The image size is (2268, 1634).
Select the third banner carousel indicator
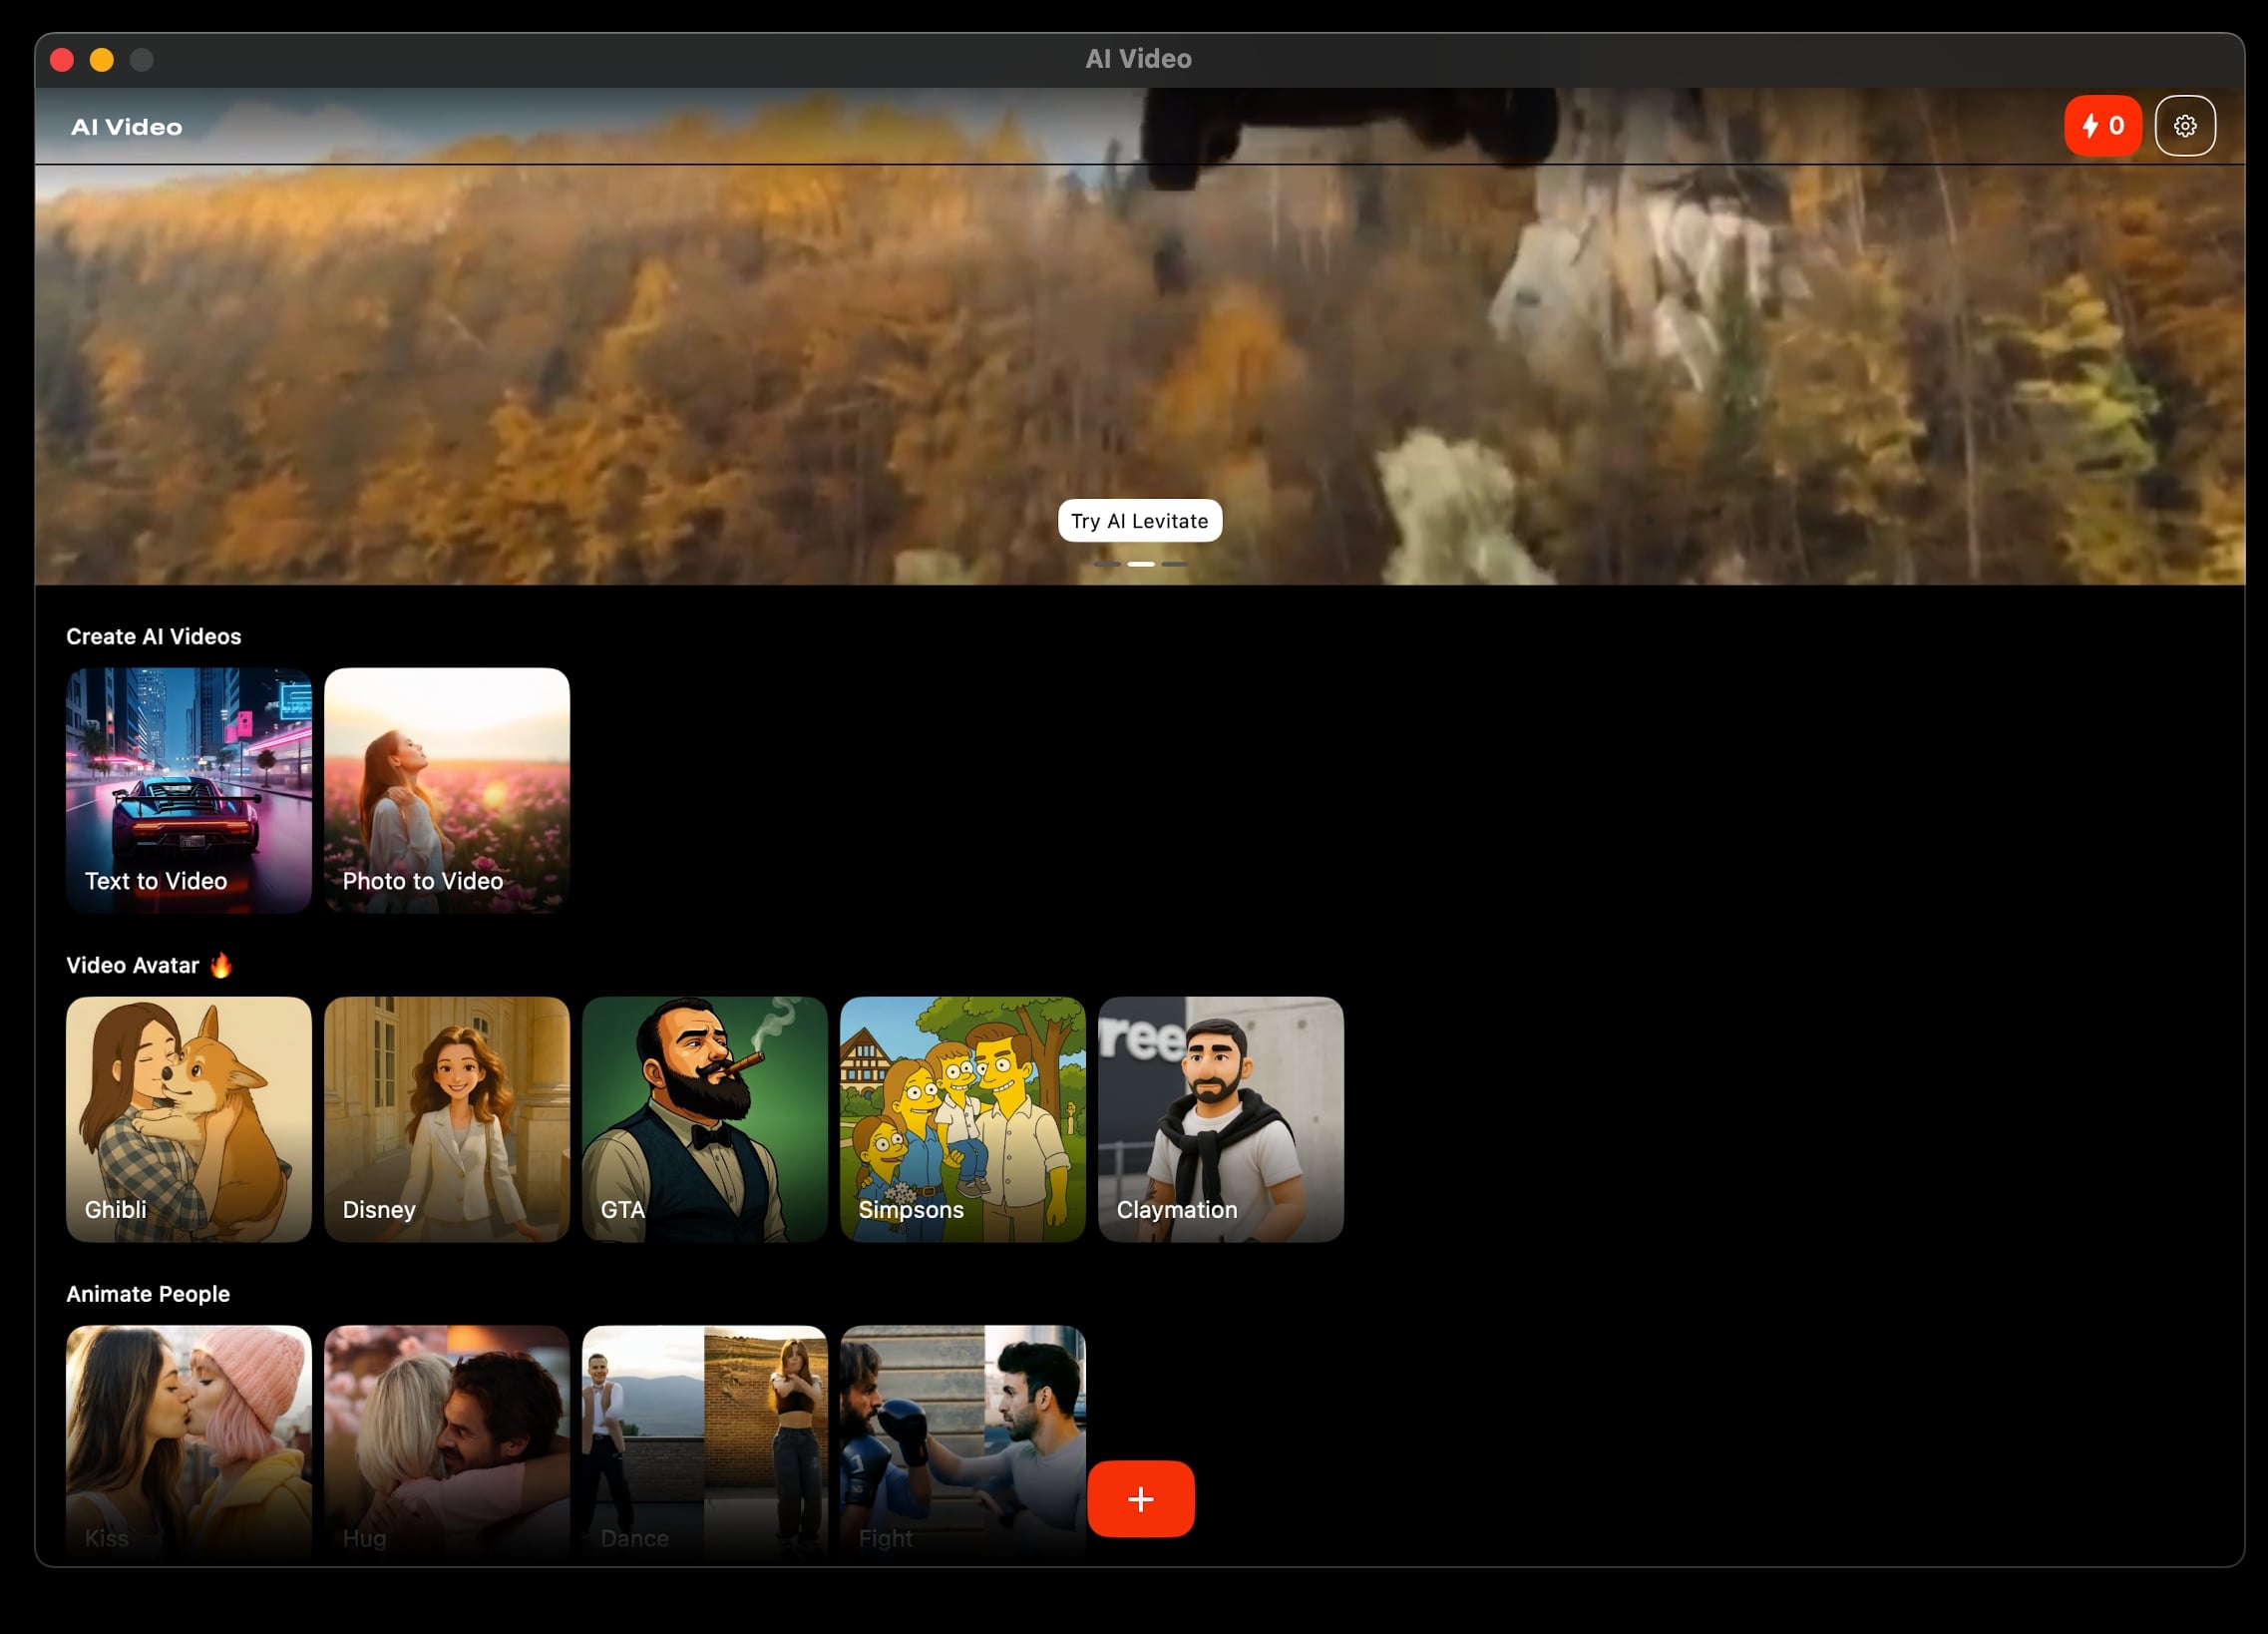tap(1174, 564)
